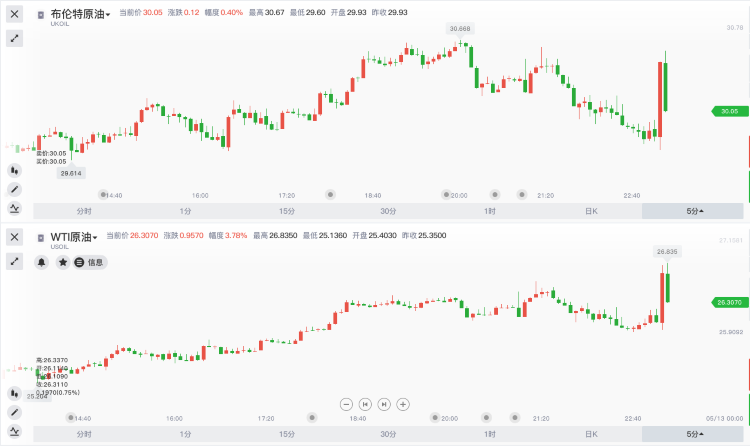This screenshot has width=750, height=446.
Task: Open the 5分 interval dropdown in WTI chart
Action: [x=693, y=434]
